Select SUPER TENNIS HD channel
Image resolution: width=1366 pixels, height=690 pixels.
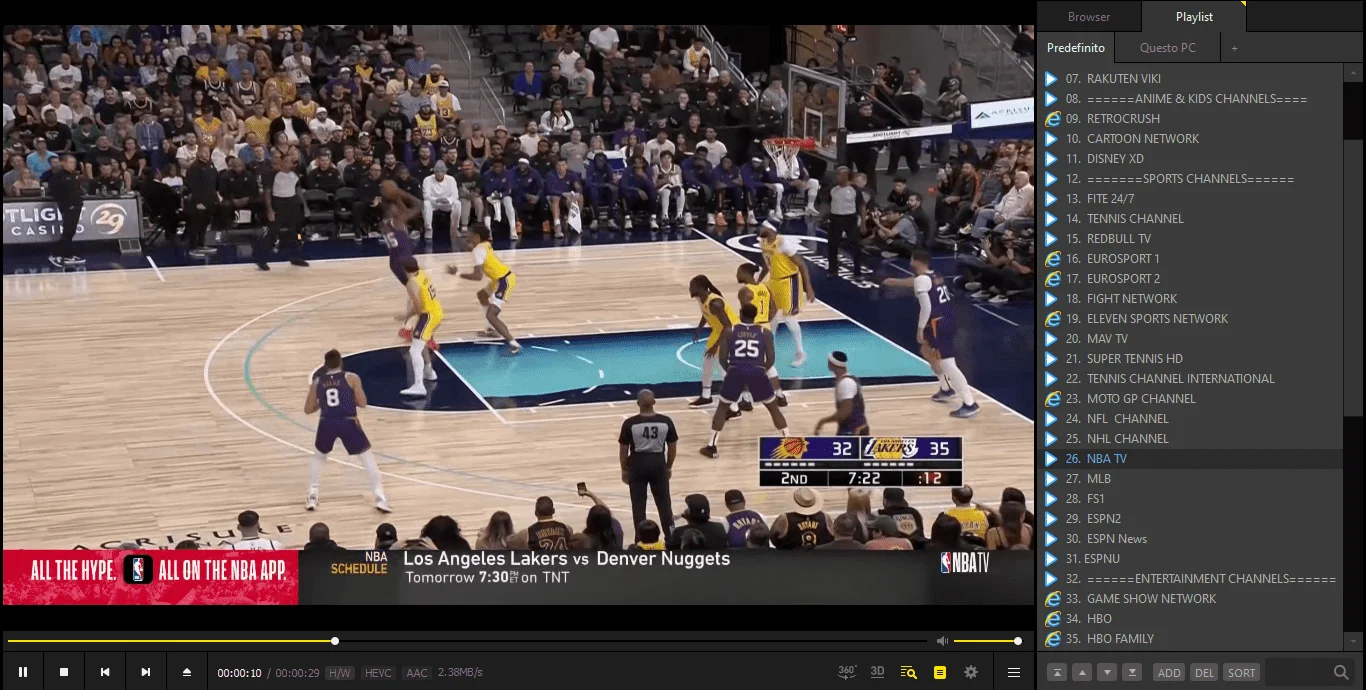[1190, 358]
